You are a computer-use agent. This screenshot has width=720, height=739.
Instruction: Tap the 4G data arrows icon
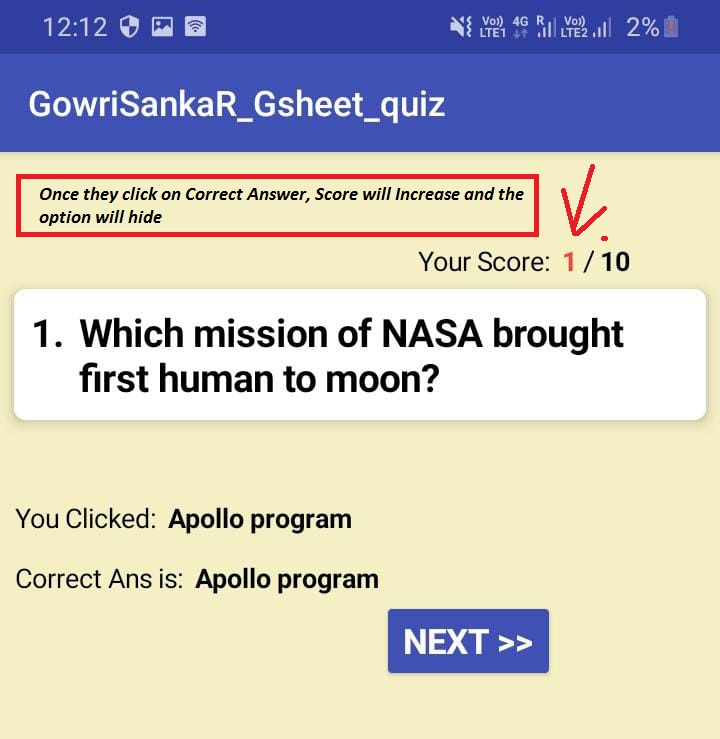click(520, 27)
